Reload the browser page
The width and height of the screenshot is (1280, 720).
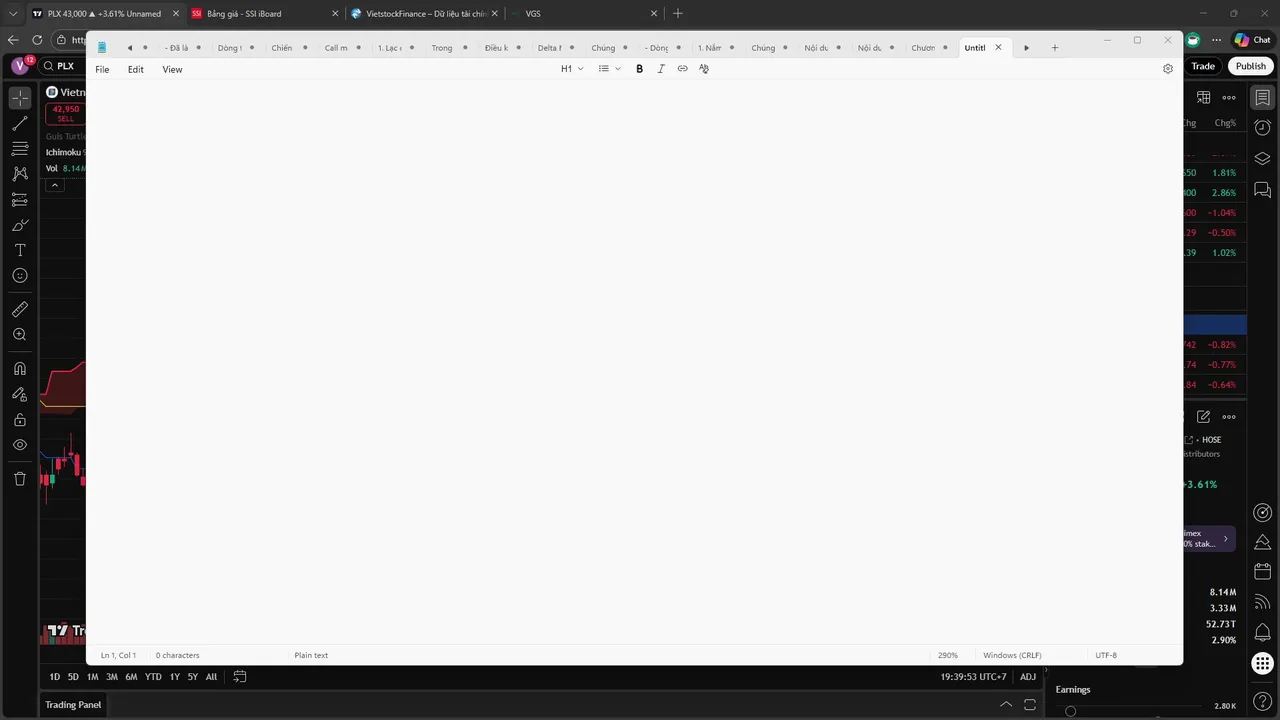(37, 40)
